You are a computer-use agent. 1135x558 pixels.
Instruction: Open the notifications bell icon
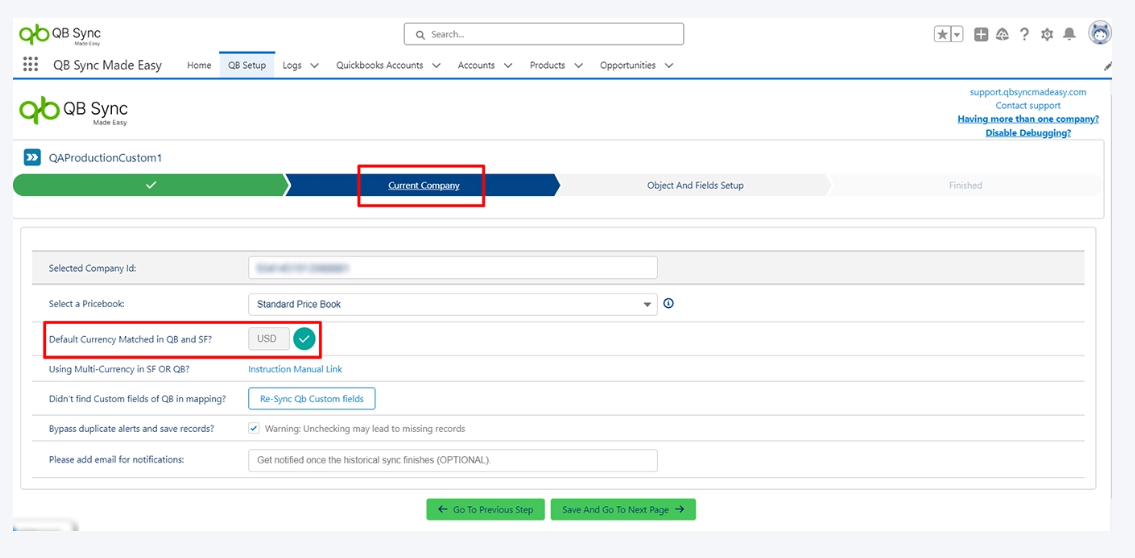click(1069, 34)
